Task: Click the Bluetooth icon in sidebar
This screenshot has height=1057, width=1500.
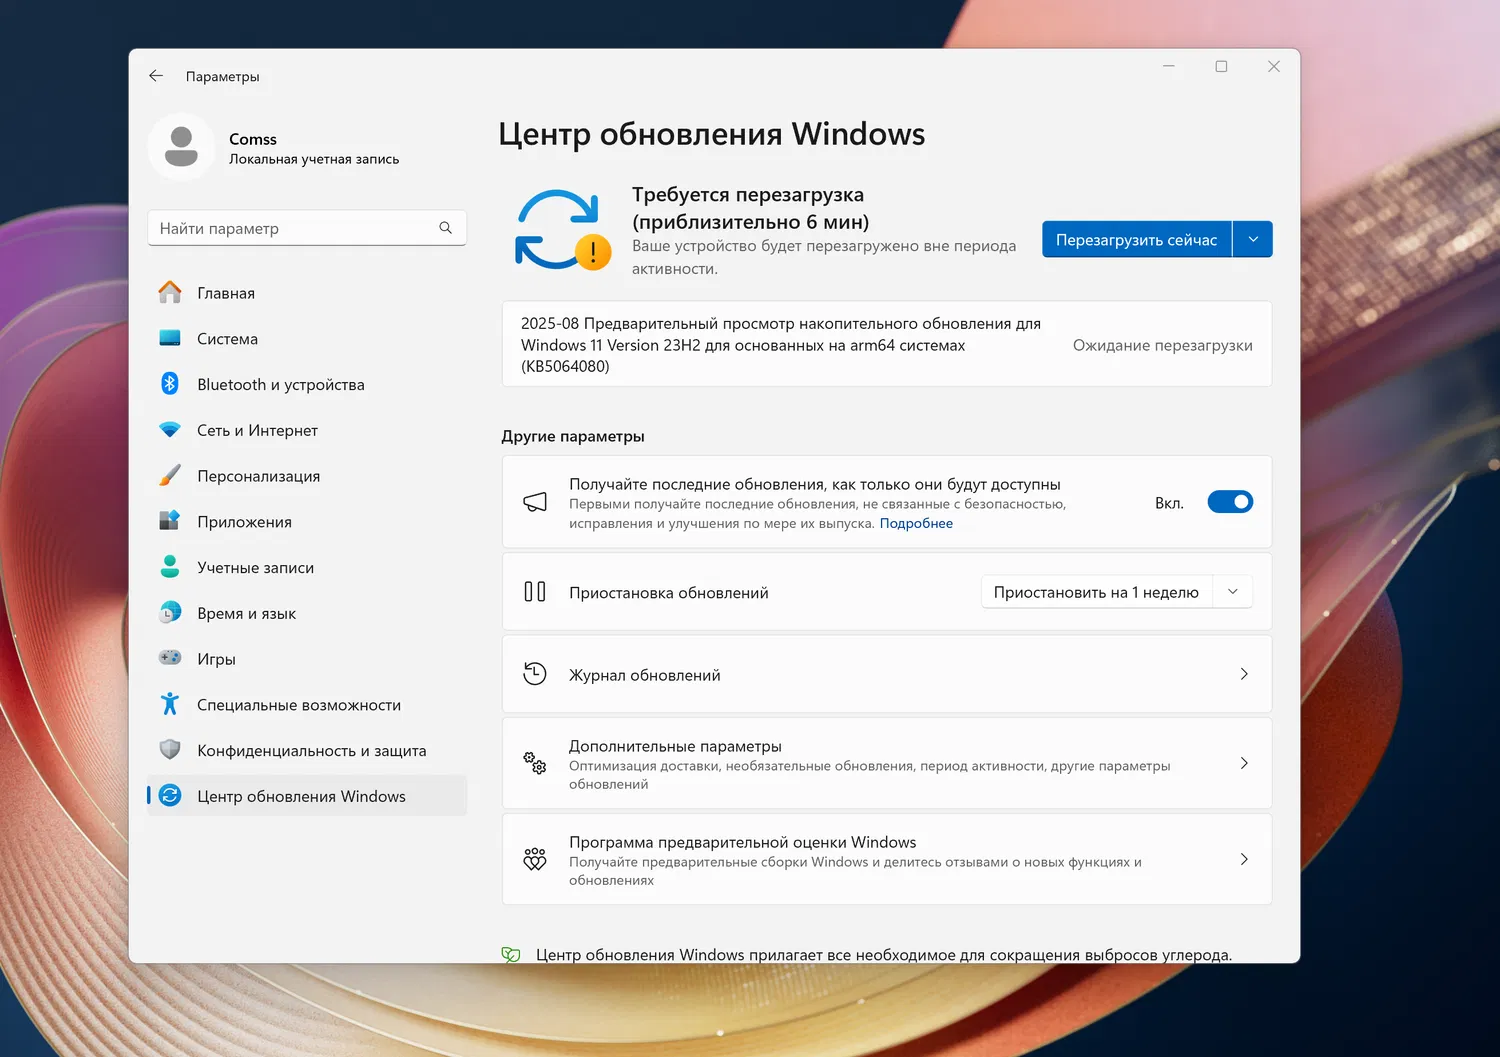Action: click(170, 384)
